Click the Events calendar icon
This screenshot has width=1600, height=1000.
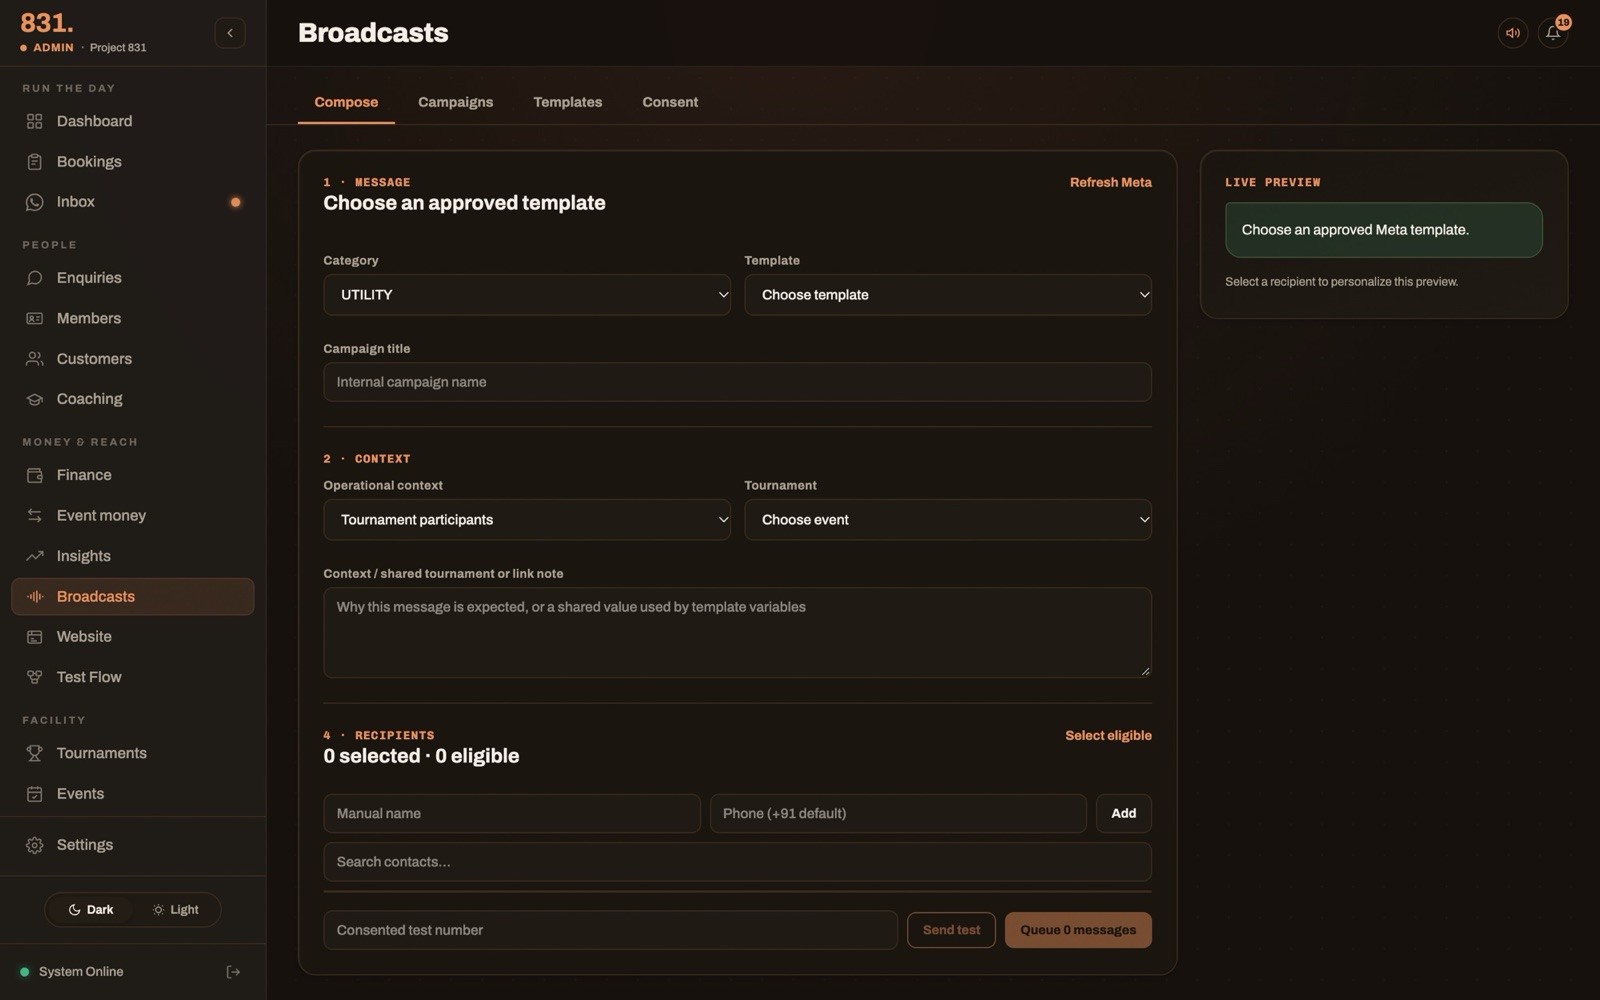coord(34,794)
